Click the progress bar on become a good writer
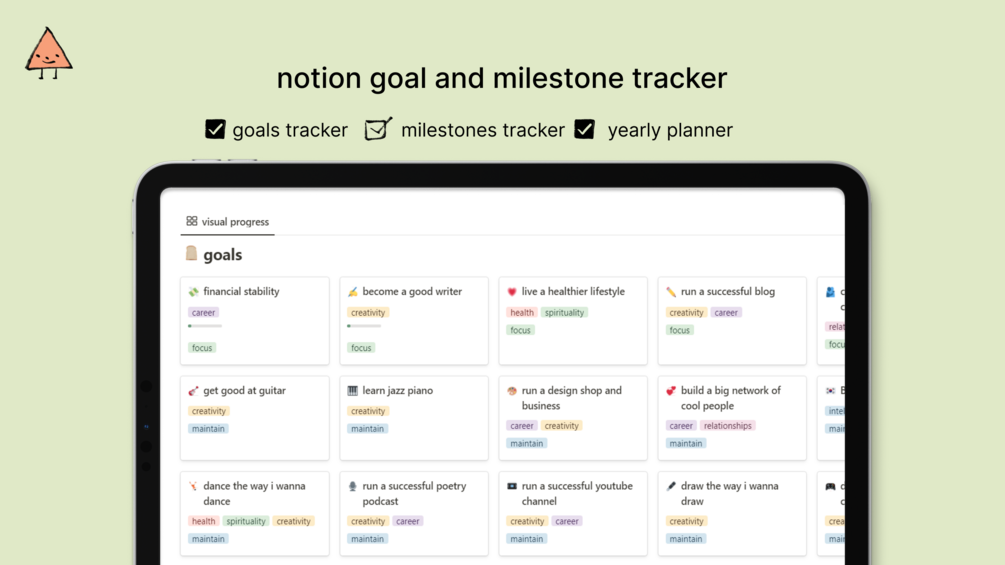The width and height of the screenshot is (1005, 565). [x=364, y=326]
